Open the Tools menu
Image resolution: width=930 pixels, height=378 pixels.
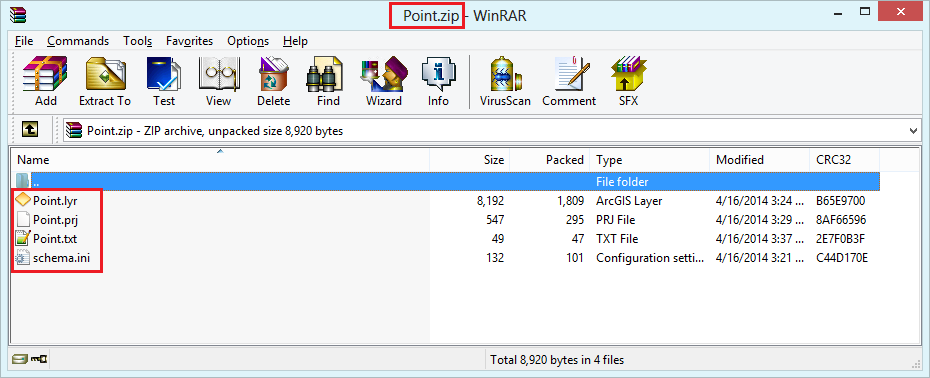pos(138,41)
